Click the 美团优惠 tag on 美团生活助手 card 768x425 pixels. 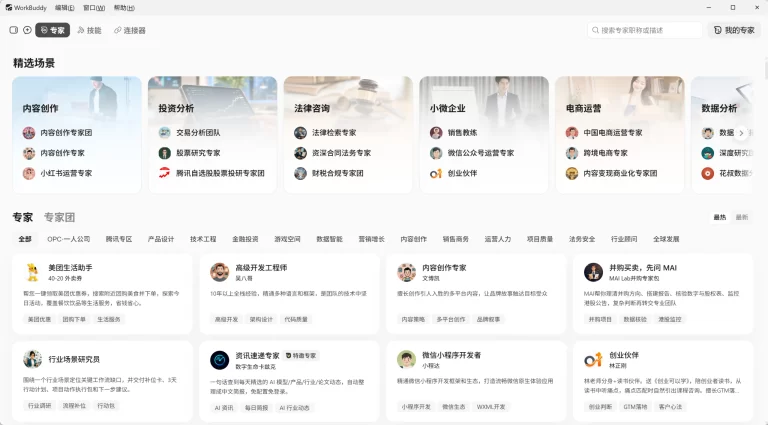(39, 319)
